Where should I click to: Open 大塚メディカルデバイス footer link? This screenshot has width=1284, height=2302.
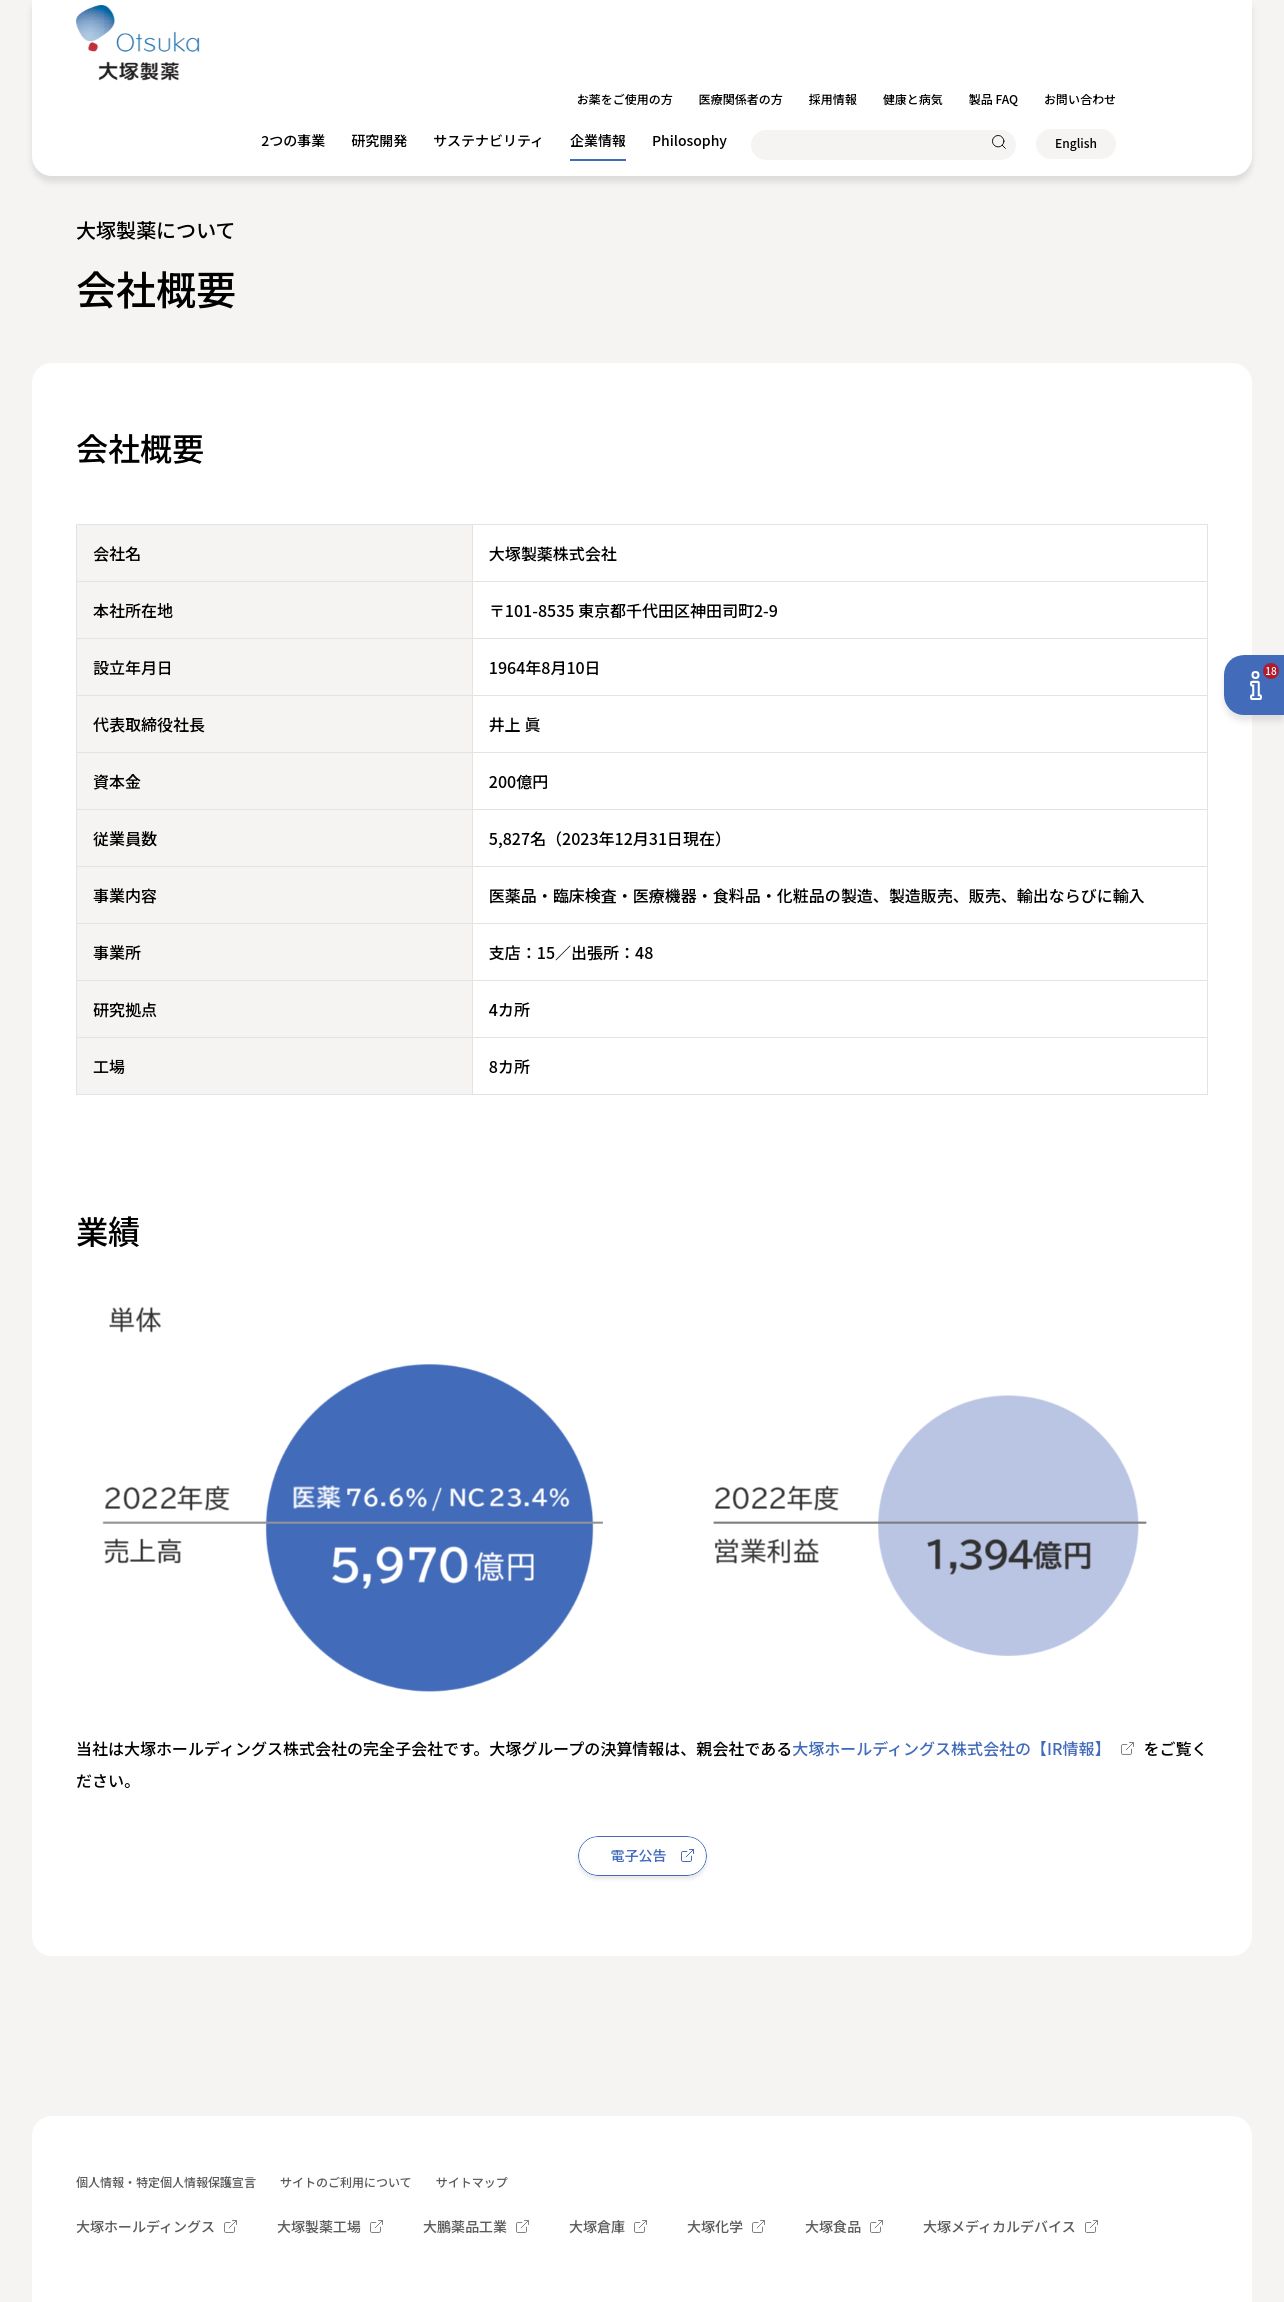[999, 2227]
